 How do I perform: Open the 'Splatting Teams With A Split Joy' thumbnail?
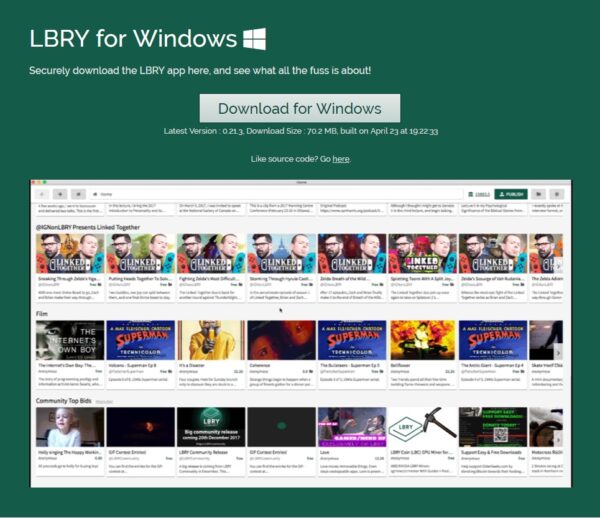[422, 253]
